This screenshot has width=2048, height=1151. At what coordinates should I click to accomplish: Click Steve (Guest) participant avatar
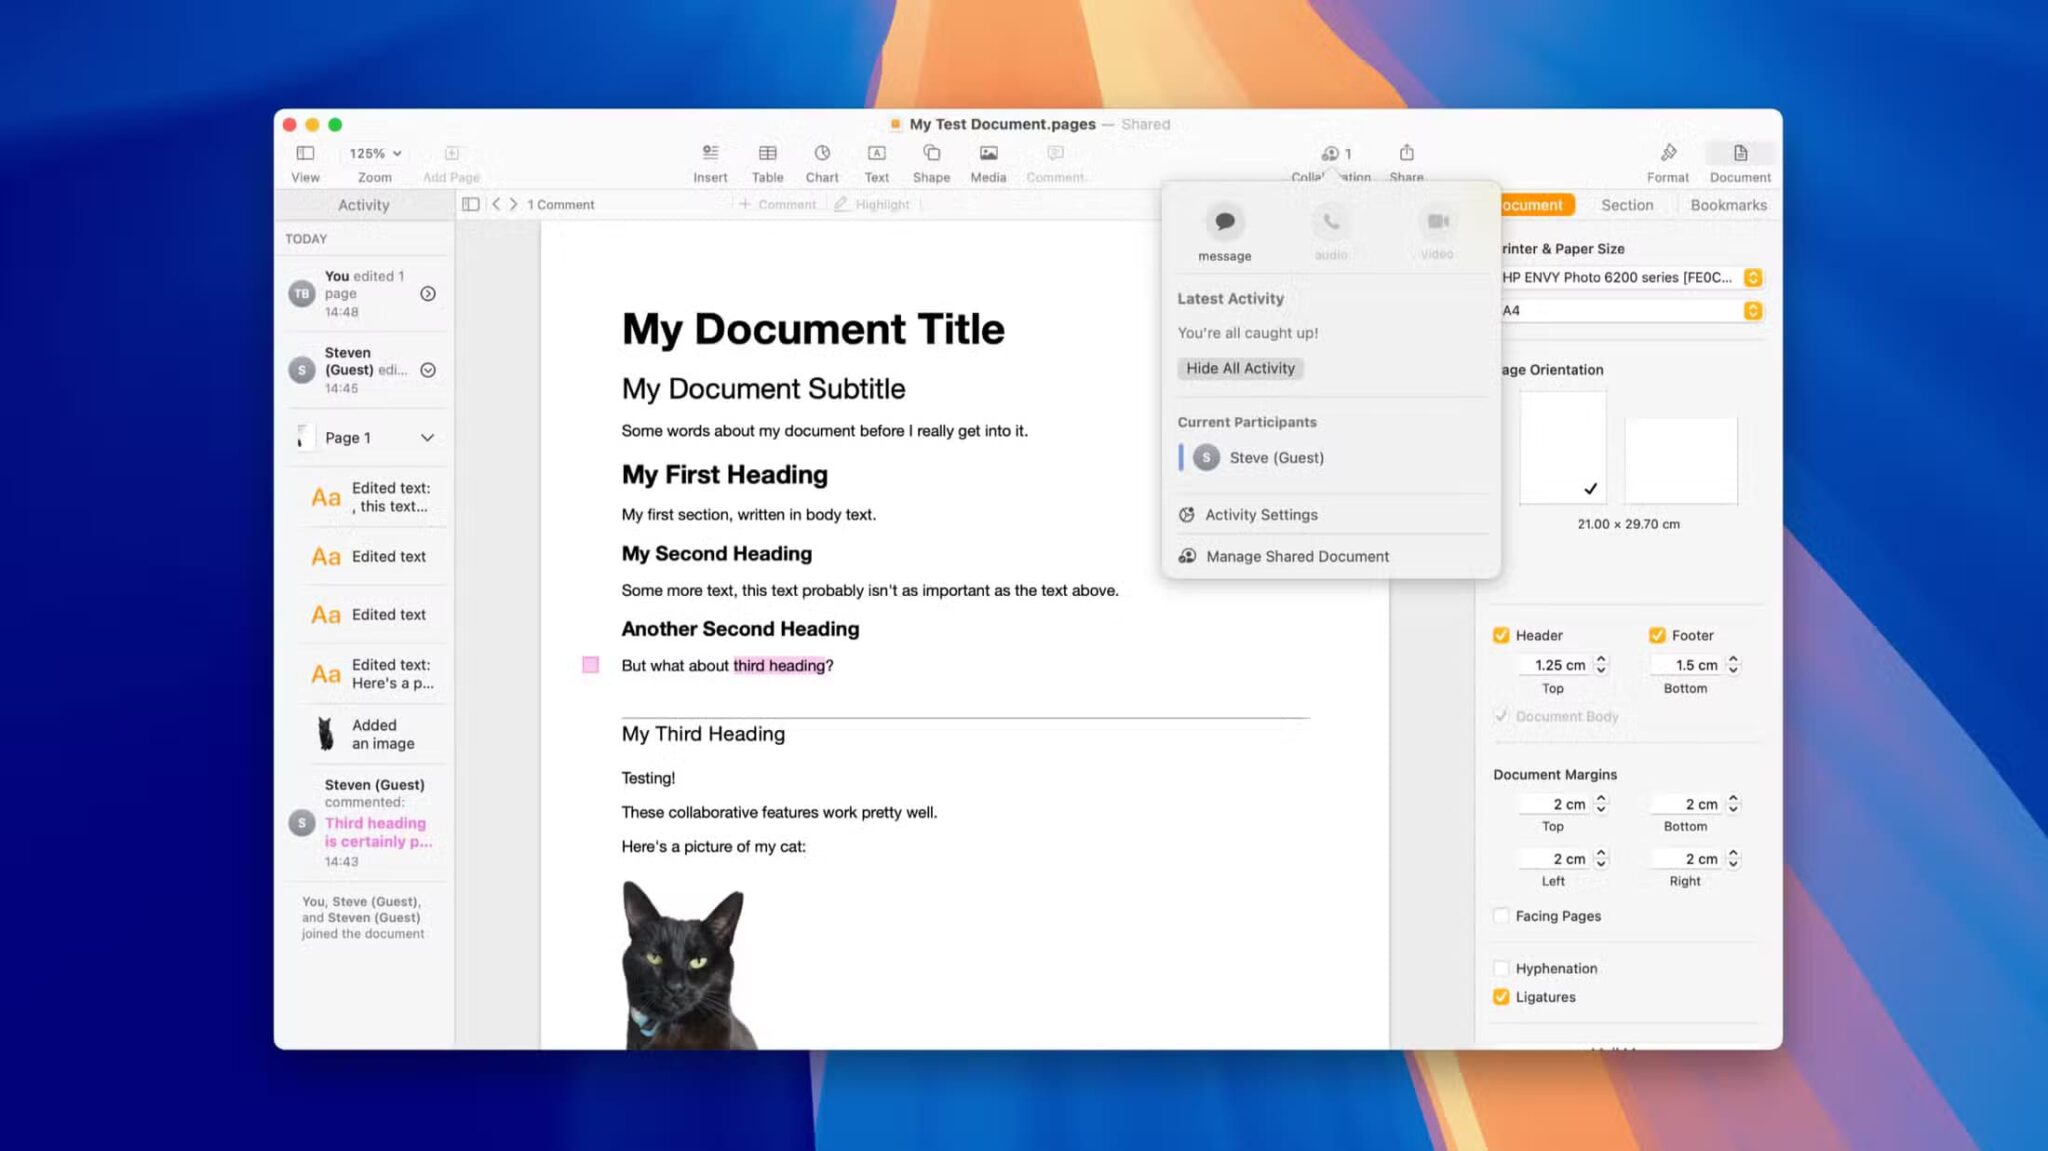[x=1207, y=457]
